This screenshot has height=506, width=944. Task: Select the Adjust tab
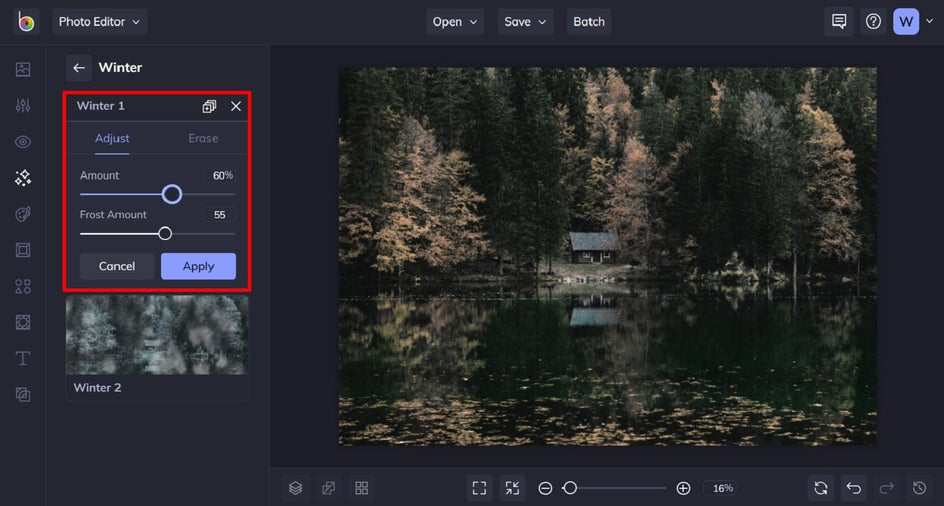[112, 138]
